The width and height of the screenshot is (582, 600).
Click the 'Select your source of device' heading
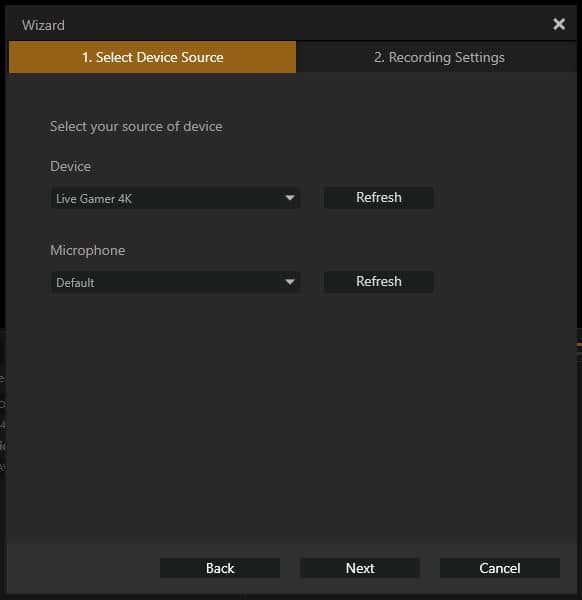tap(136, 126)
